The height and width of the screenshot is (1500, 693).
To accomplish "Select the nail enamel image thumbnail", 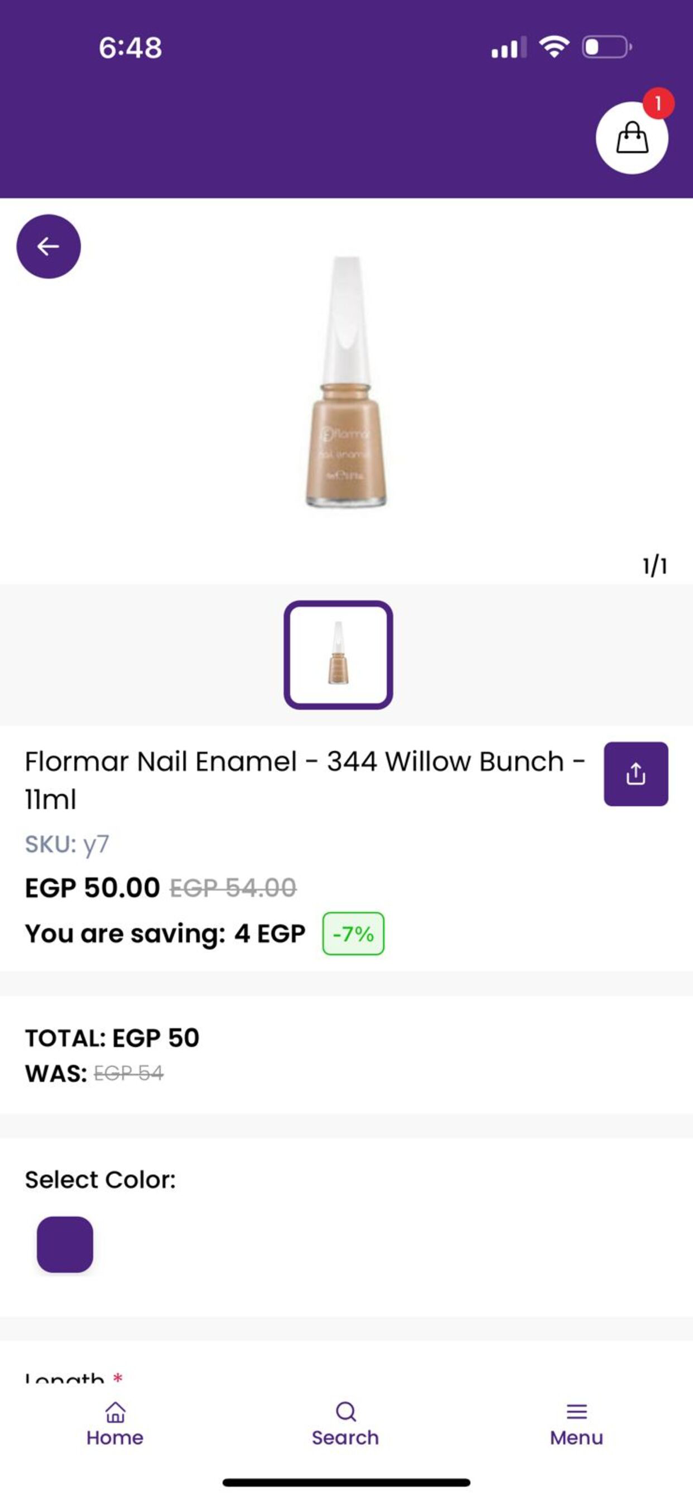I will [337, 655].
